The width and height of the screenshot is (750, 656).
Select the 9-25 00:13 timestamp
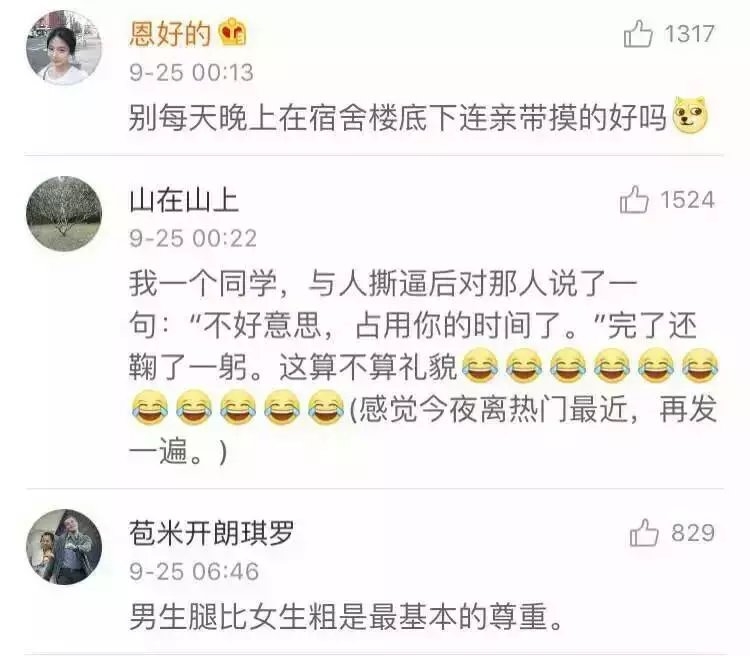pos(191,73)
